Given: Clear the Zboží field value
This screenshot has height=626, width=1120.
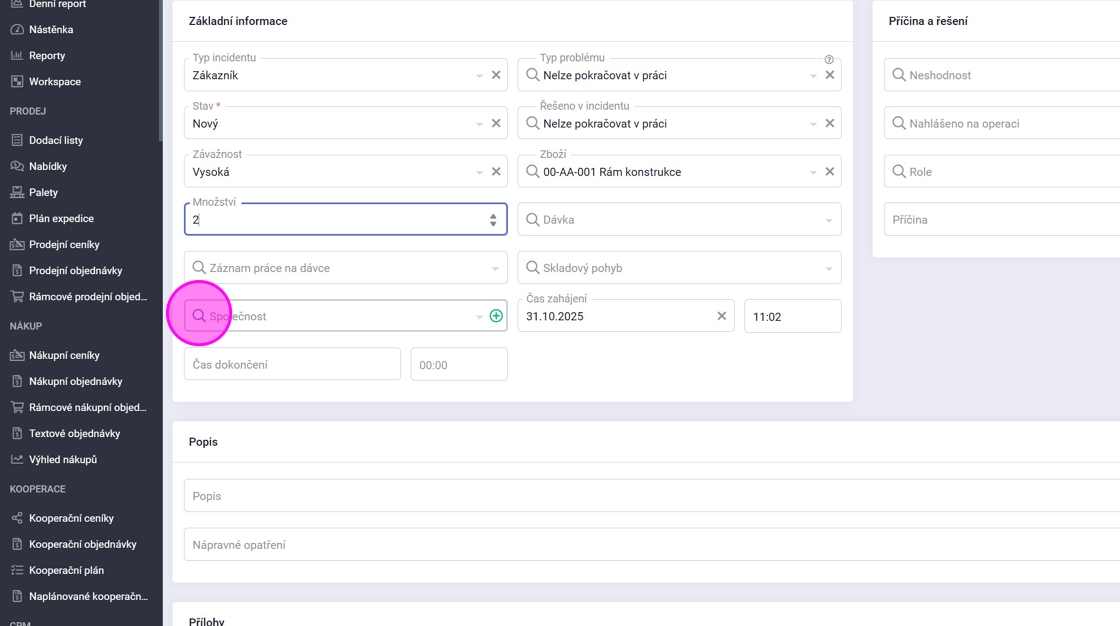Looking at the screenshot, I should 829,172.
